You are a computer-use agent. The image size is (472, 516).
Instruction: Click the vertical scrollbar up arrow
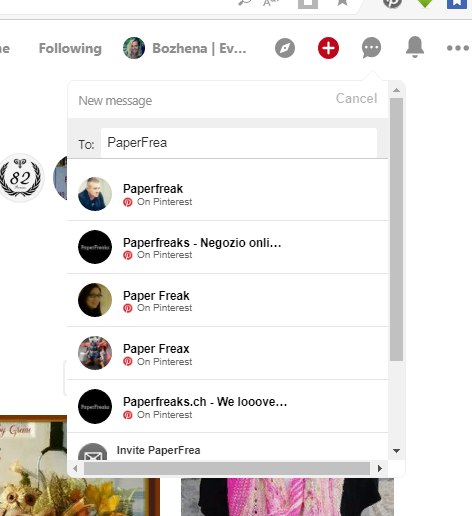[396, 90]
